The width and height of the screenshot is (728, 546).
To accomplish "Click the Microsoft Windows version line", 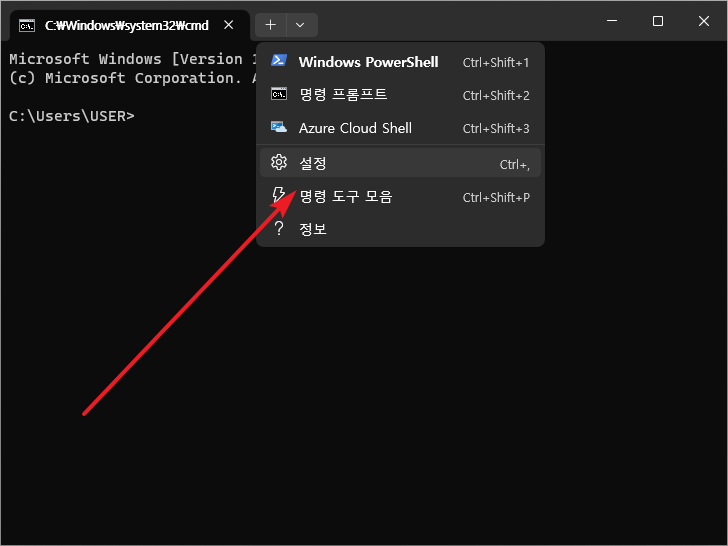I will tap(133, 59).
